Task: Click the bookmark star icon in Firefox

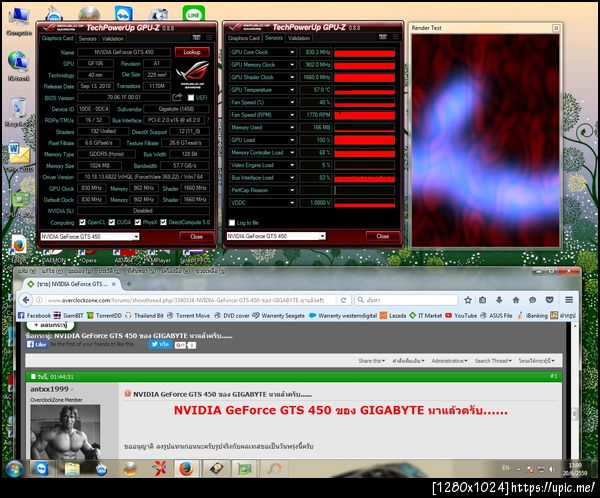Action: pos(468,300)
